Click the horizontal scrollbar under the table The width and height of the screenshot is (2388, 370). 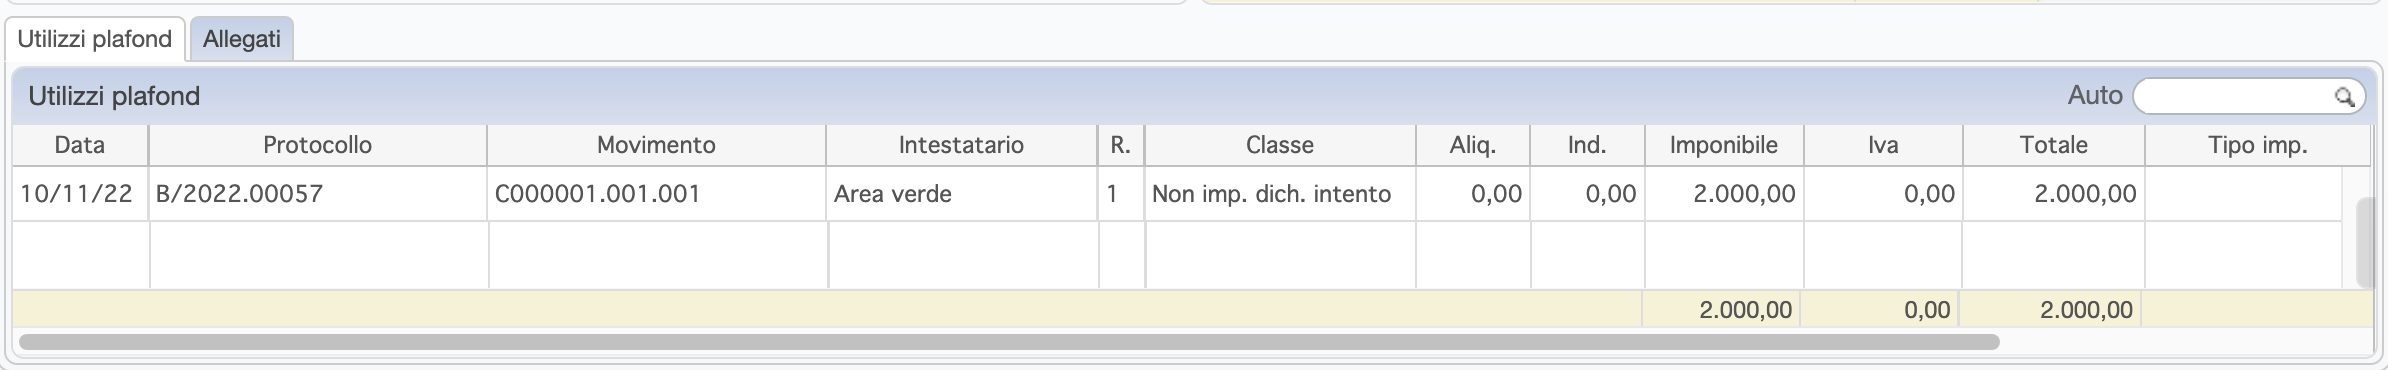(x=1009, y=342)
